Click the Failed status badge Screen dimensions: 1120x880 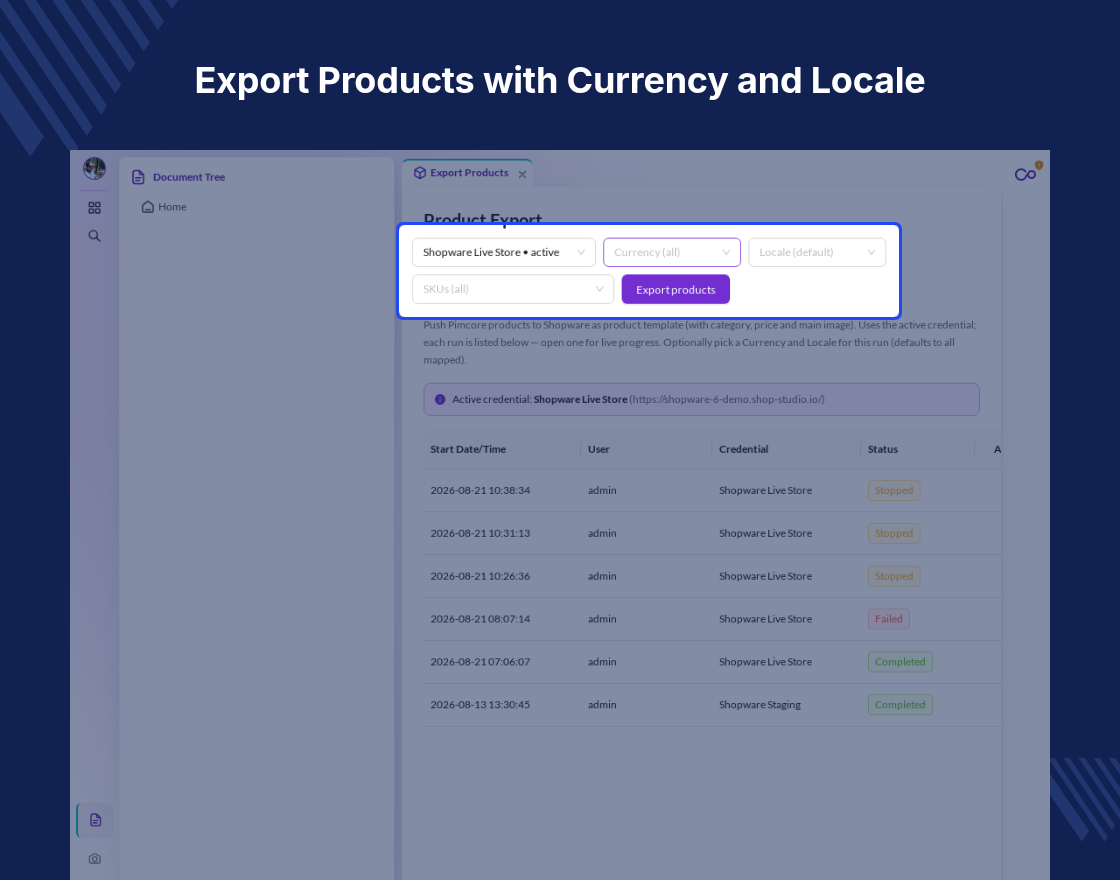pyautogui.click(x=889, y=619)
